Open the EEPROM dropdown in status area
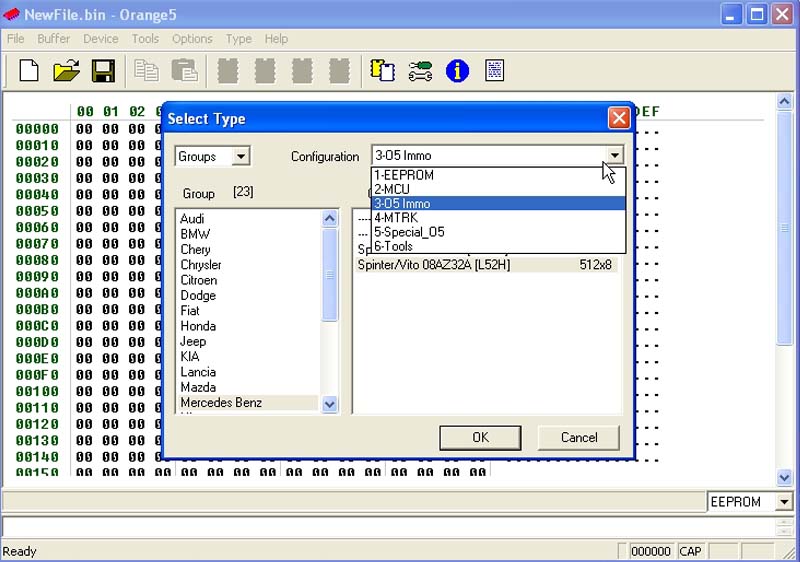 click(x=784, y=502)
